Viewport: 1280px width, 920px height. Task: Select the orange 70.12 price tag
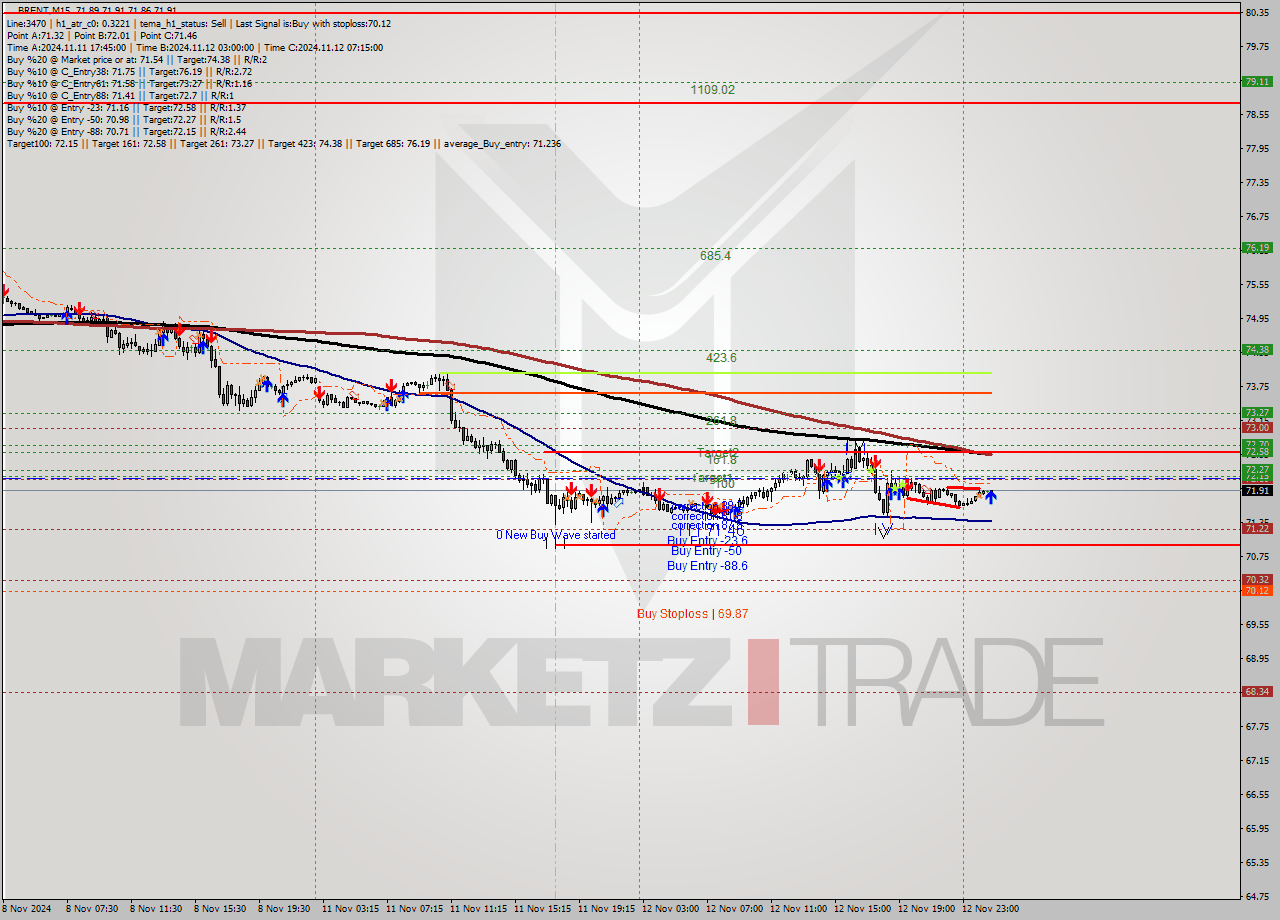click(1257, 591)
